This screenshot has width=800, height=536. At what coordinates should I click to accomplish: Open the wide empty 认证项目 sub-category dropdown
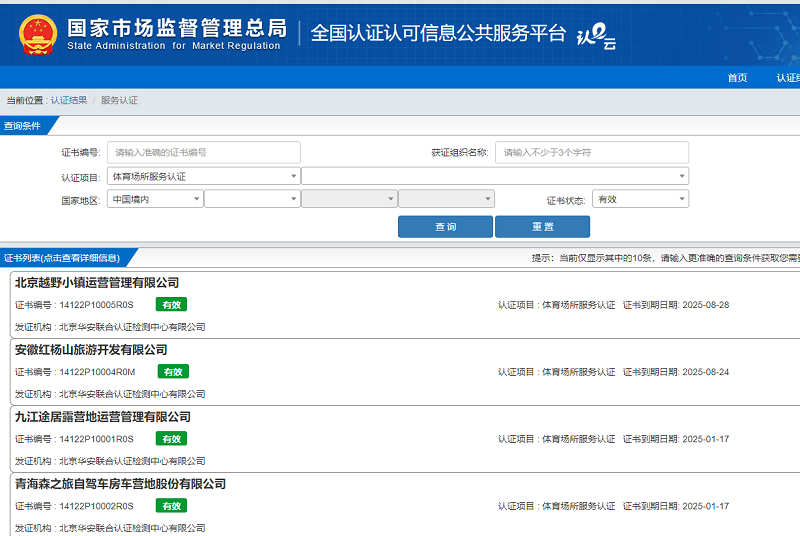[x=495, y=176]
